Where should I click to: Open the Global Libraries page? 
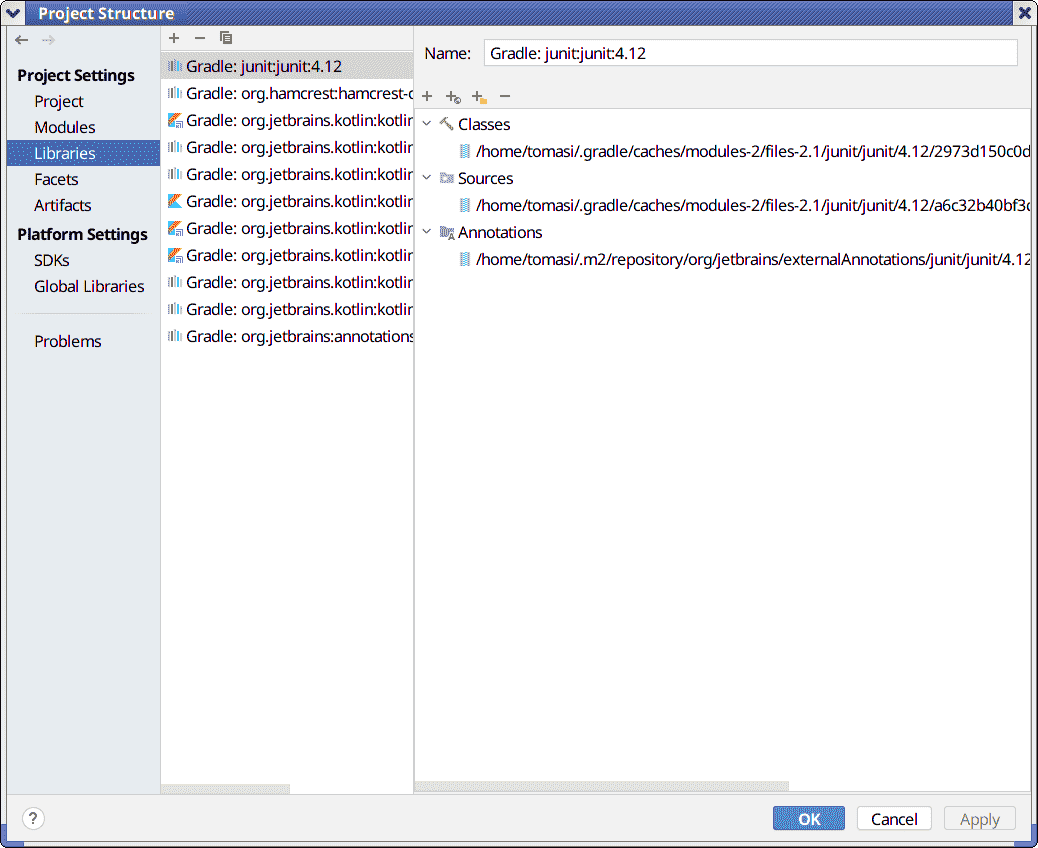(89, 287)
